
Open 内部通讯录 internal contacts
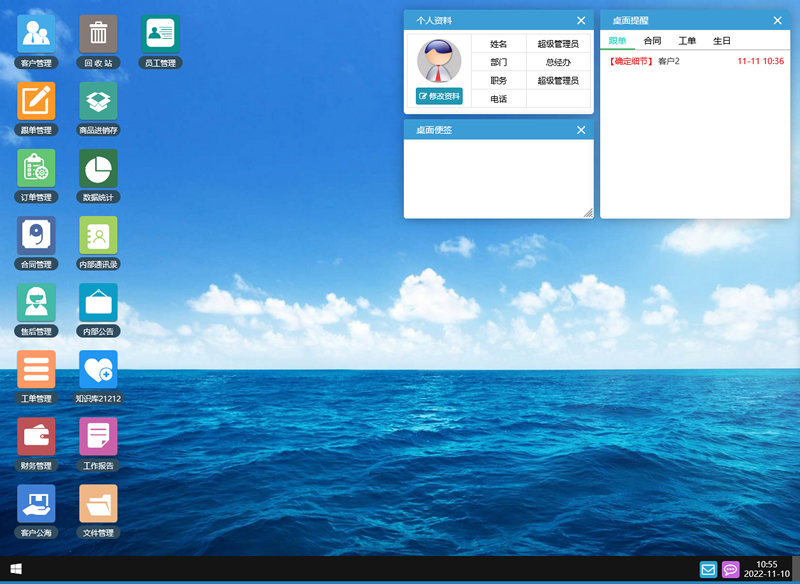click(98, 235)
